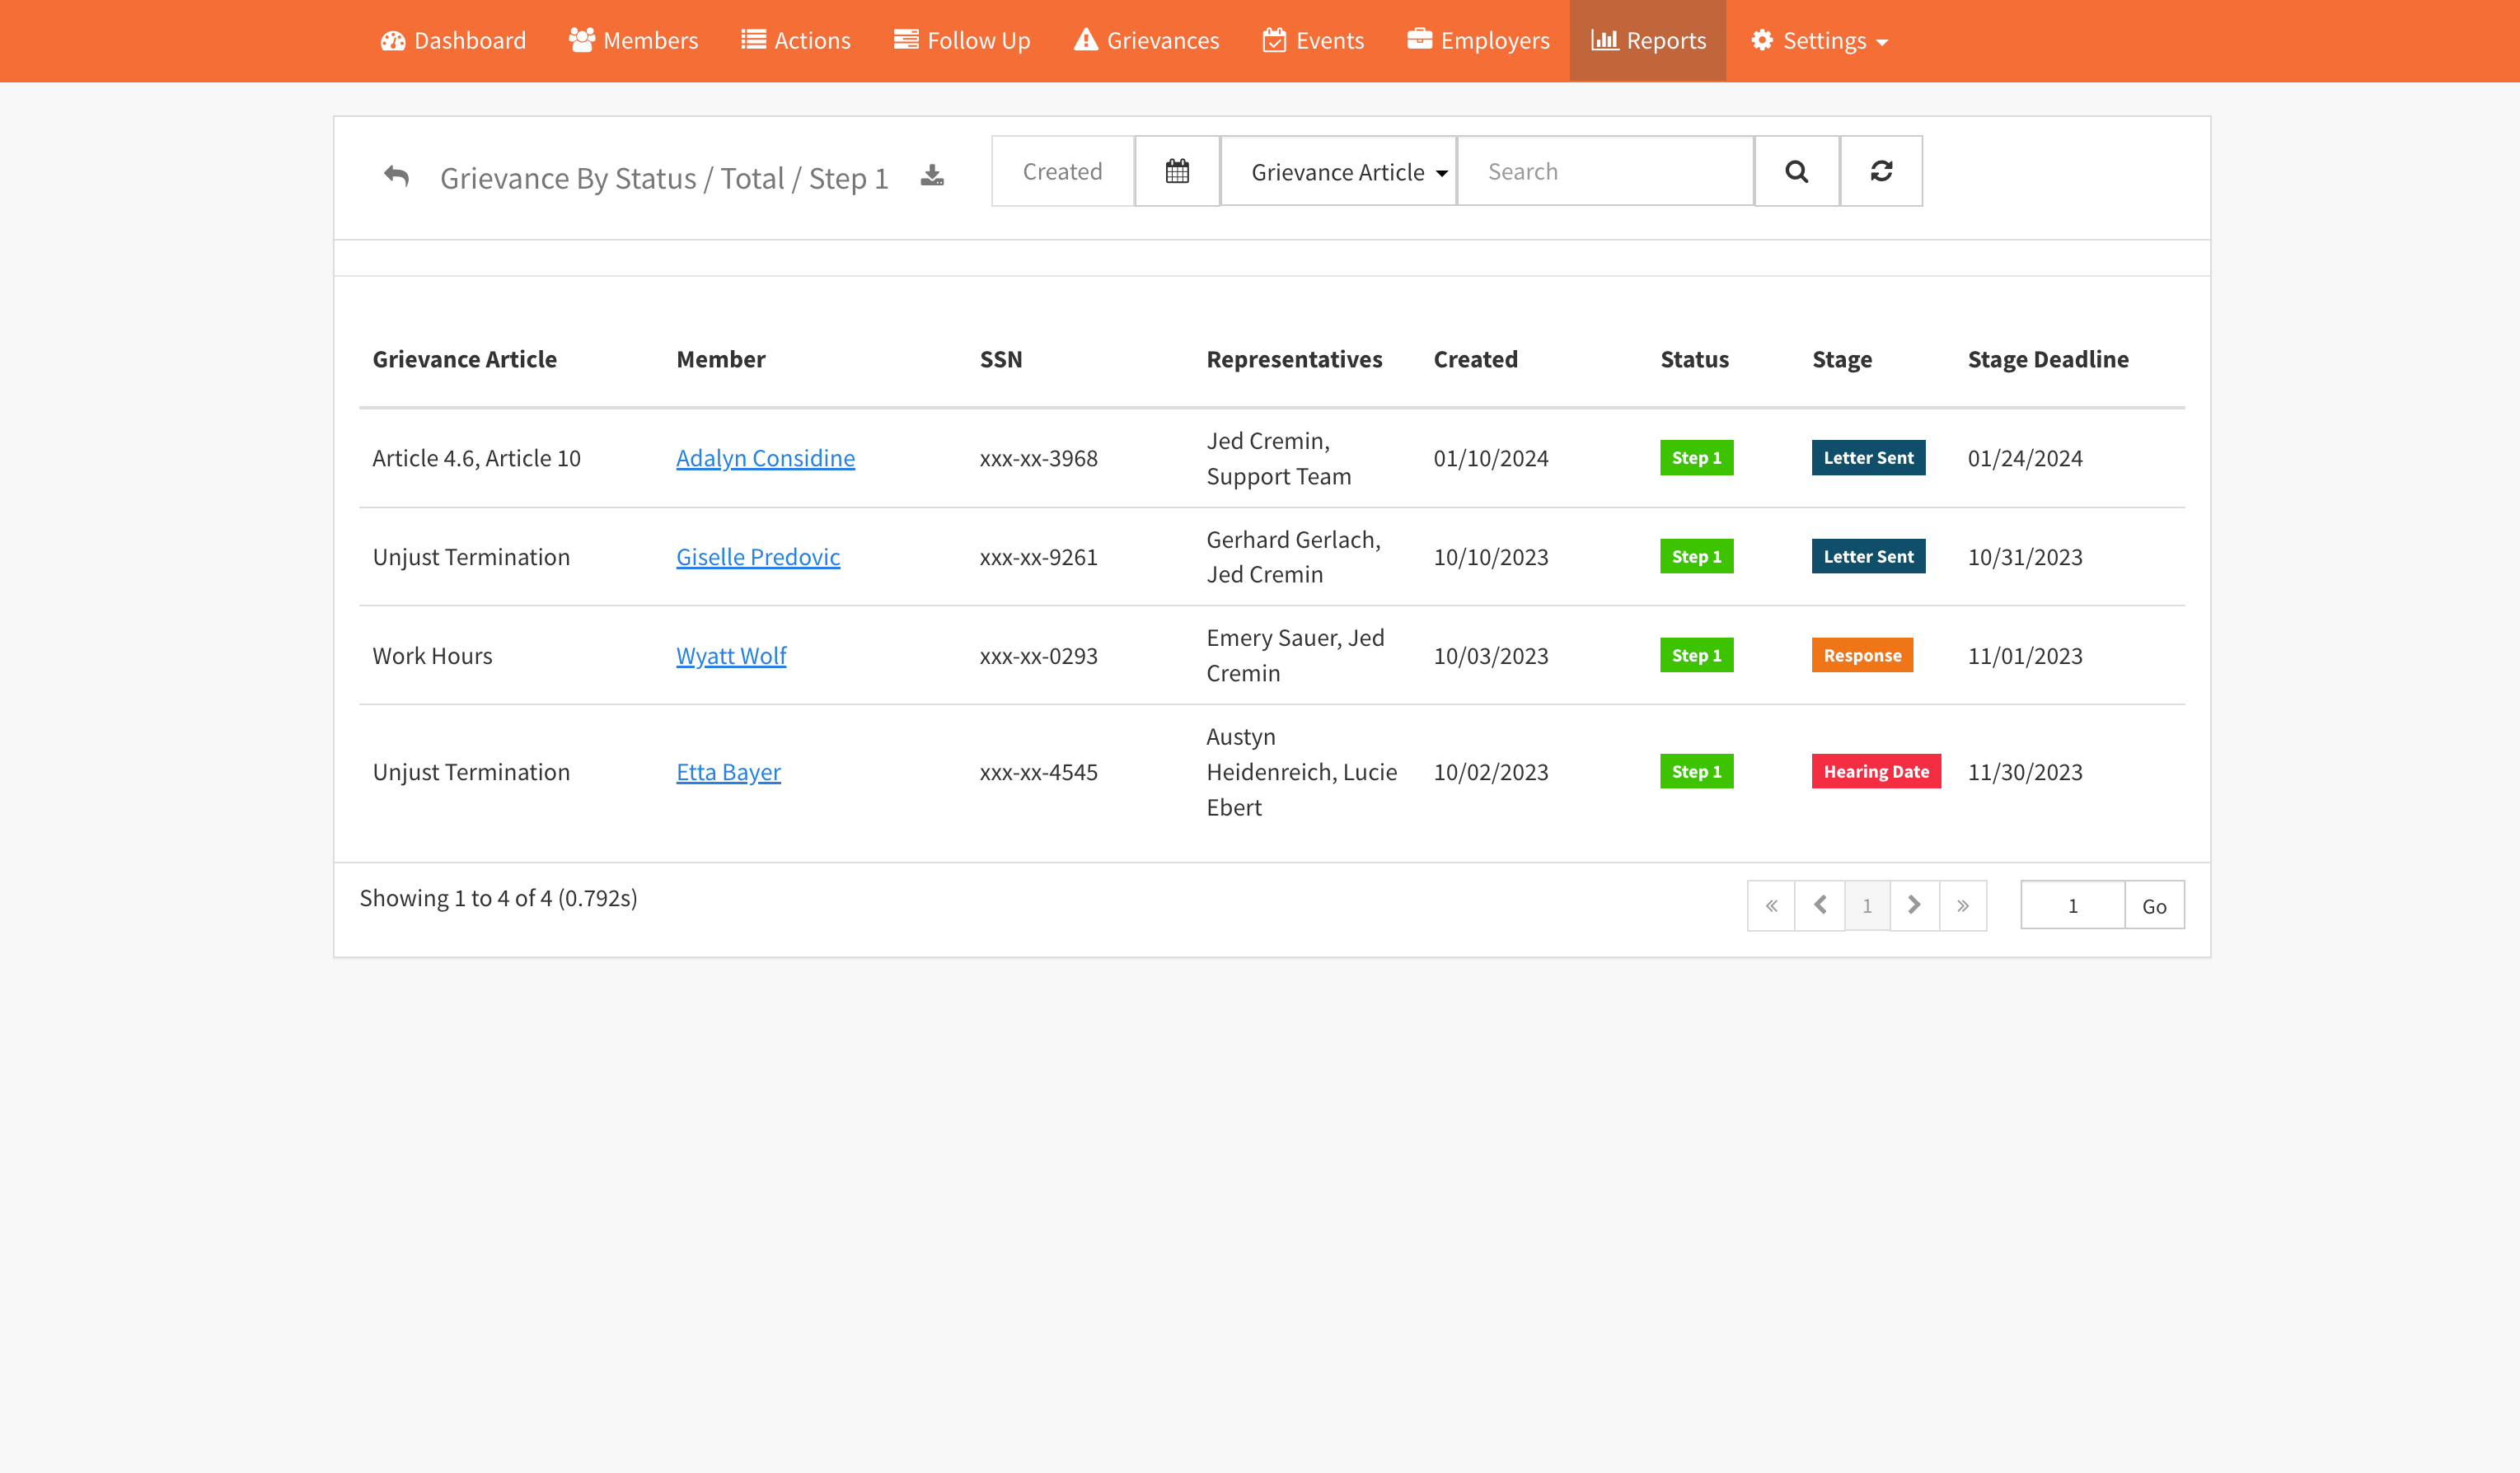2520x1473 pixels.
Task: Select page 1 in pagination
Action: 1867,906
